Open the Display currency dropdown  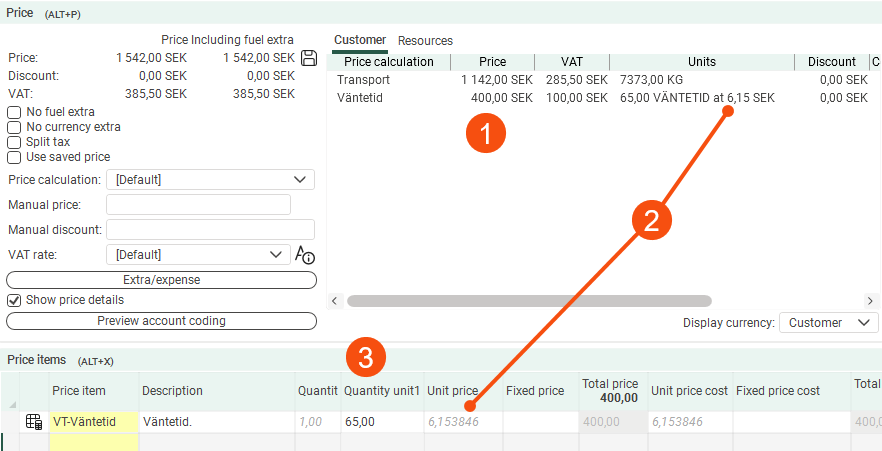pyautogui.click(x=828, y=323)
